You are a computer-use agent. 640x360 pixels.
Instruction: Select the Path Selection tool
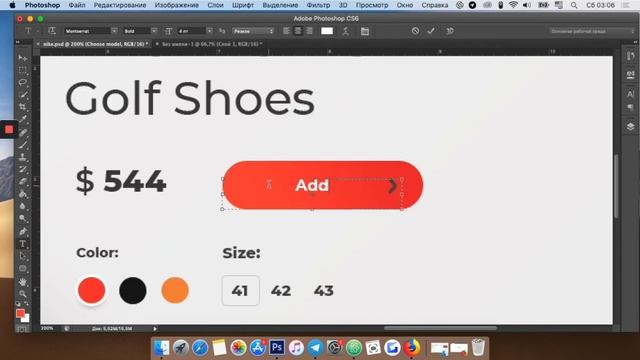tap(22, 256)
